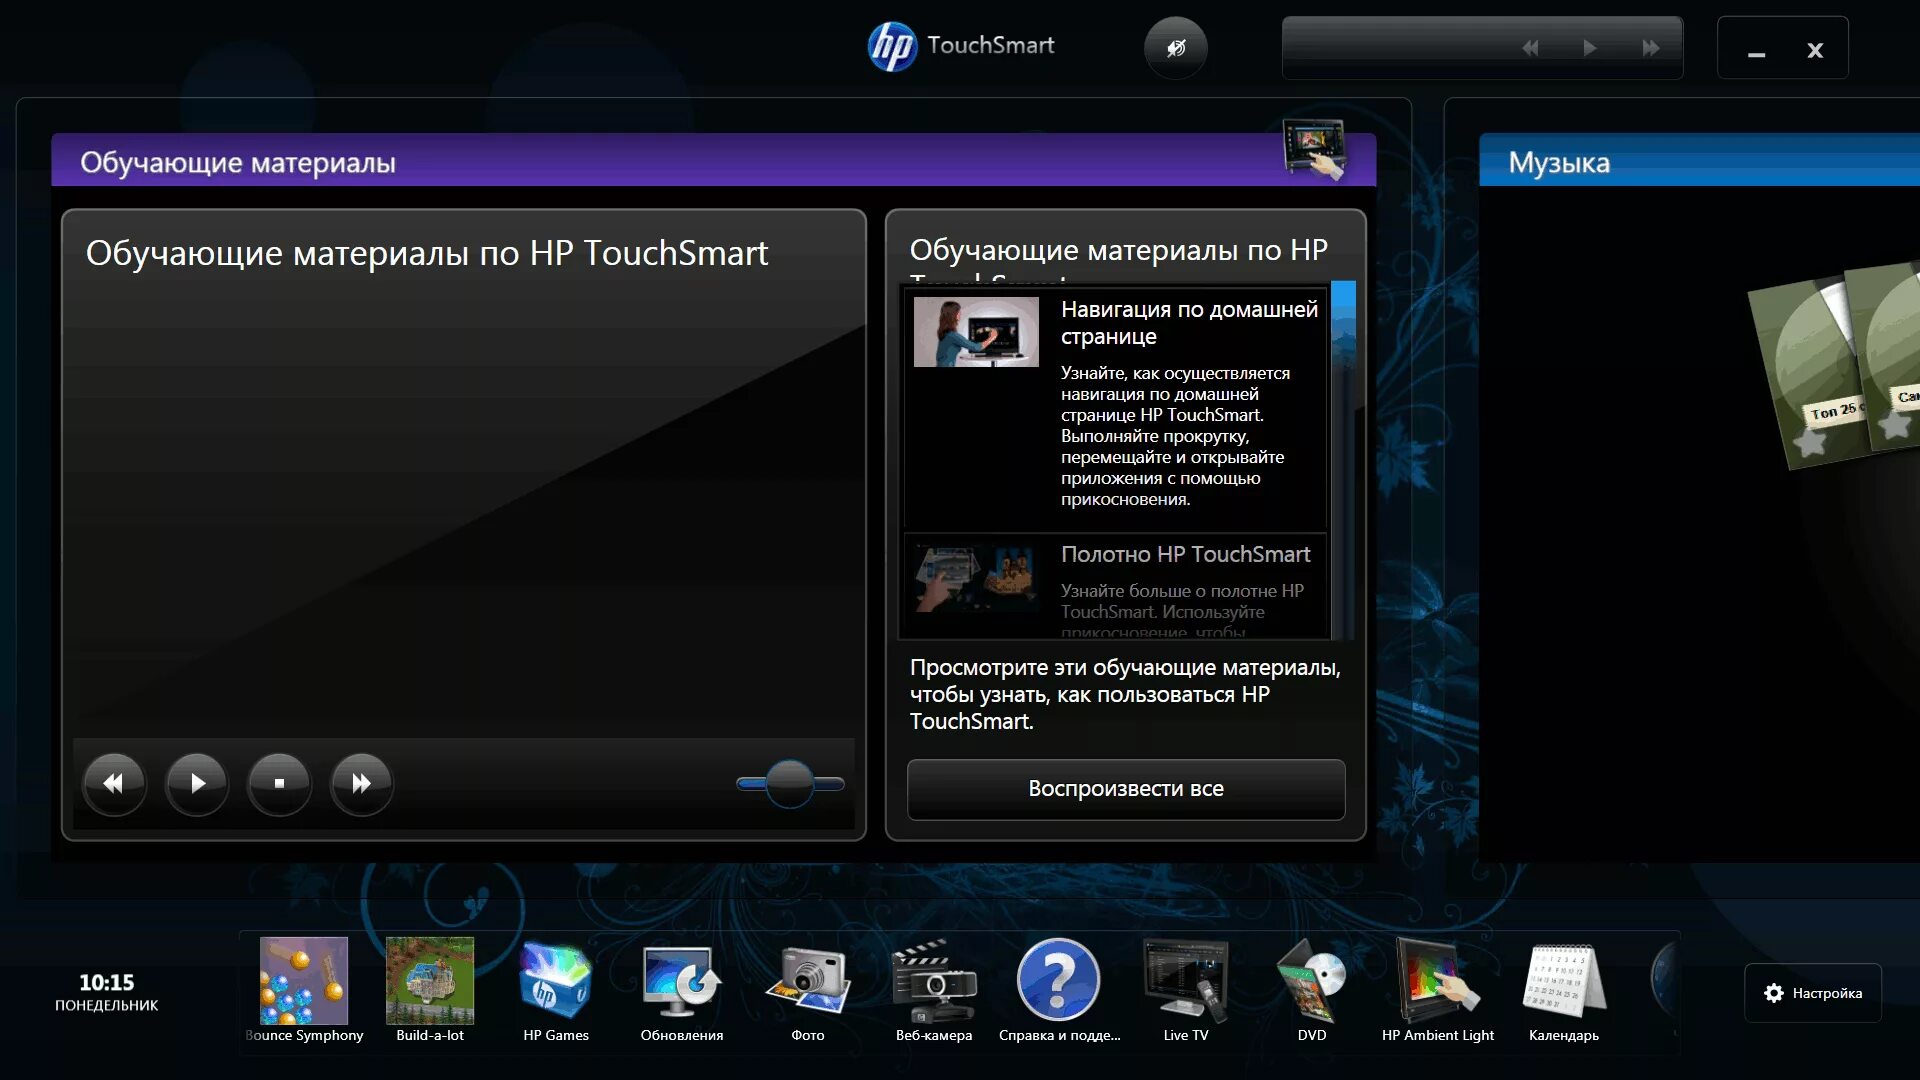Open Календарь app

tap(1564, 990)
